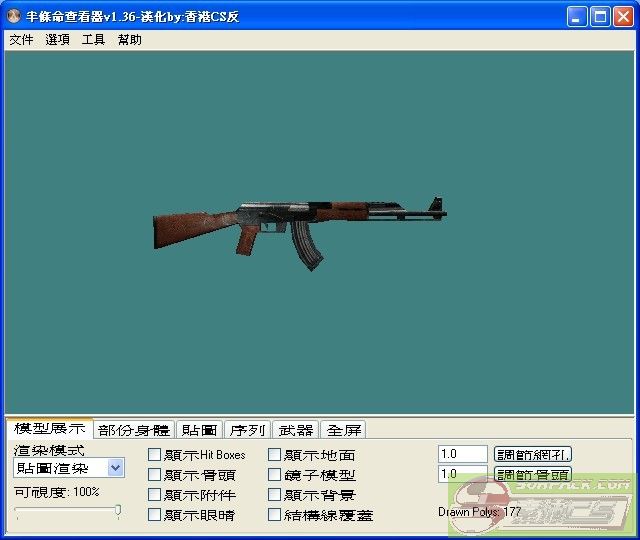Open the 選項 menu

57,40
